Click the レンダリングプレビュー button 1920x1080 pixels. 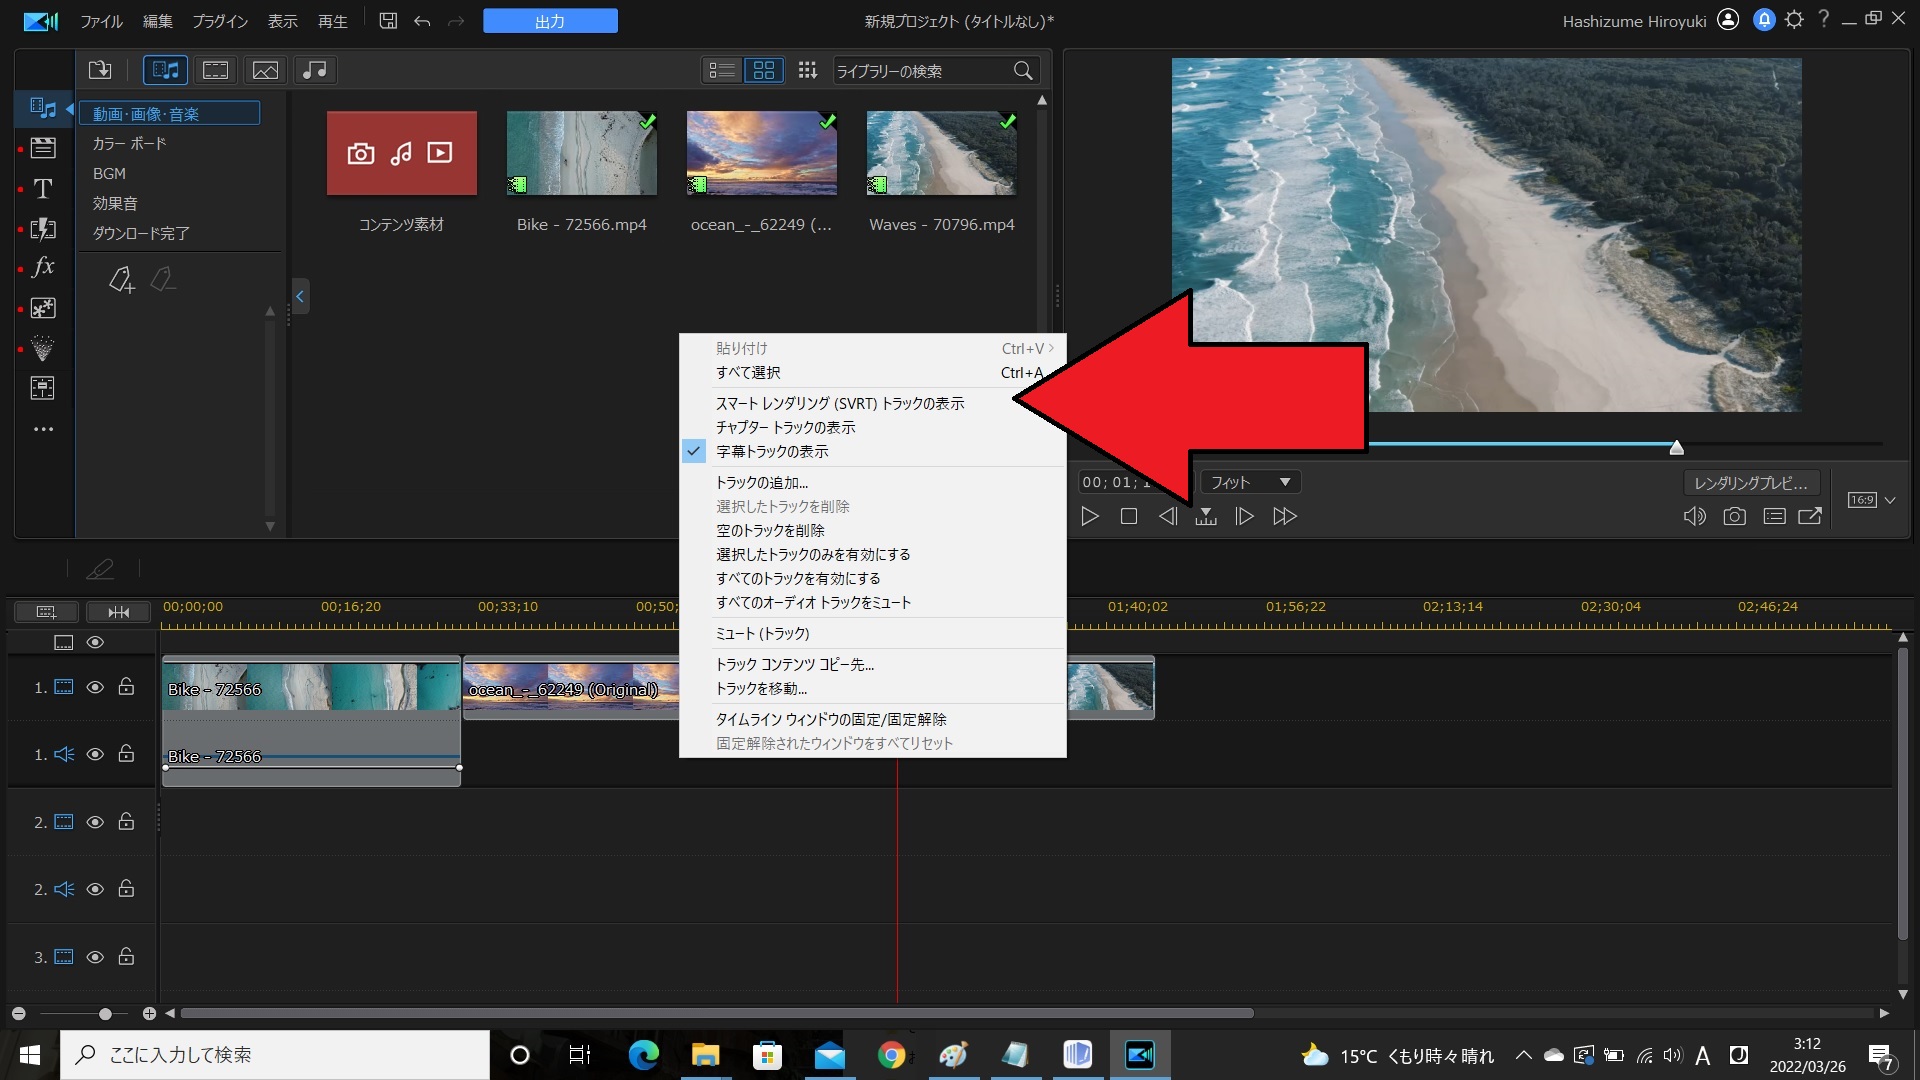point(1751,483)
